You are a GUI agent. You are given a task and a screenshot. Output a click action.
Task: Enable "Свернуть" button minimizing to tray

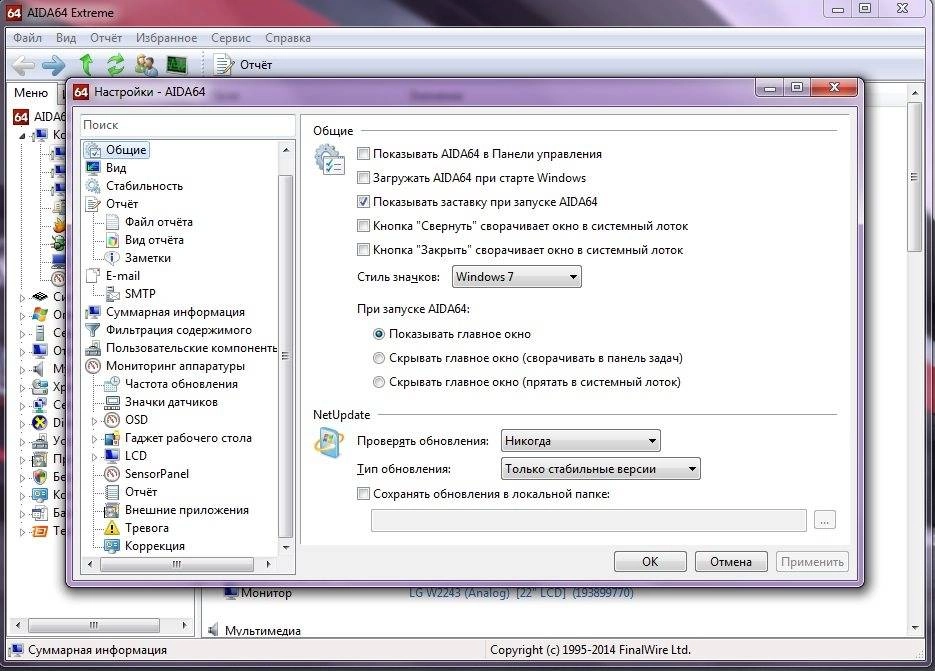tap(363, 226)
